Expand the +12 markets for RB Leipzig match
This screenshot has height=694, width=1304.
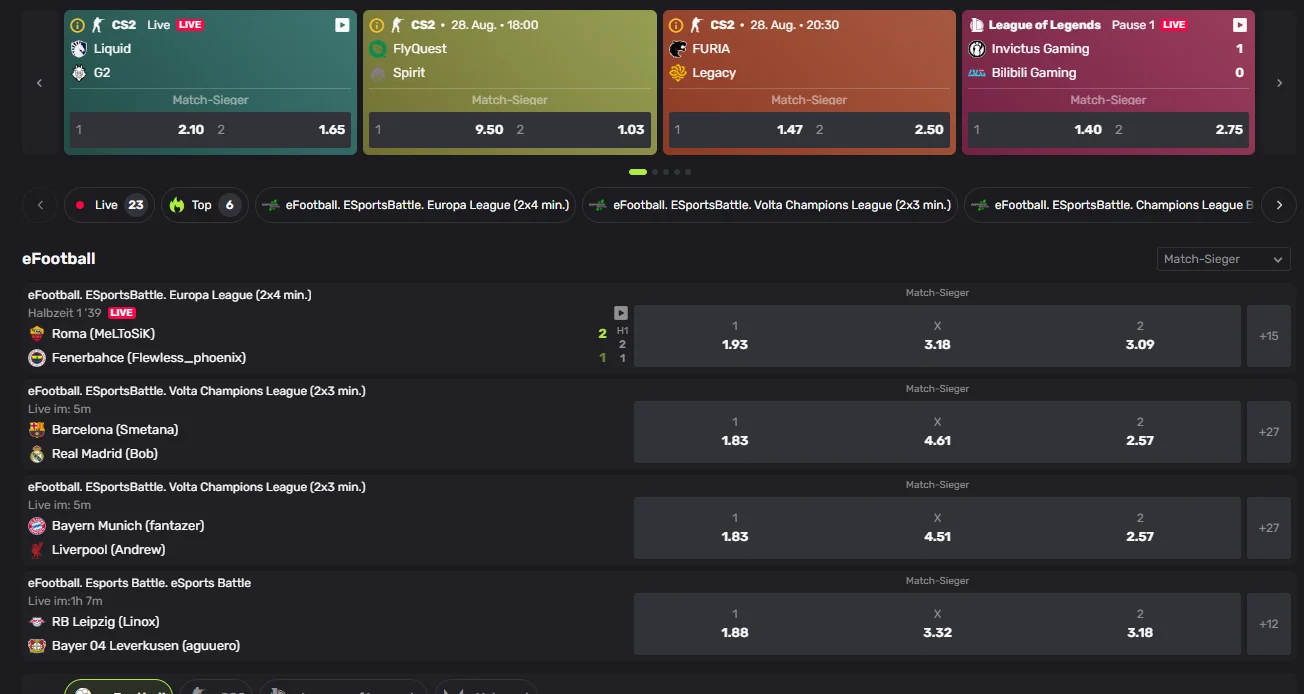1269,624
